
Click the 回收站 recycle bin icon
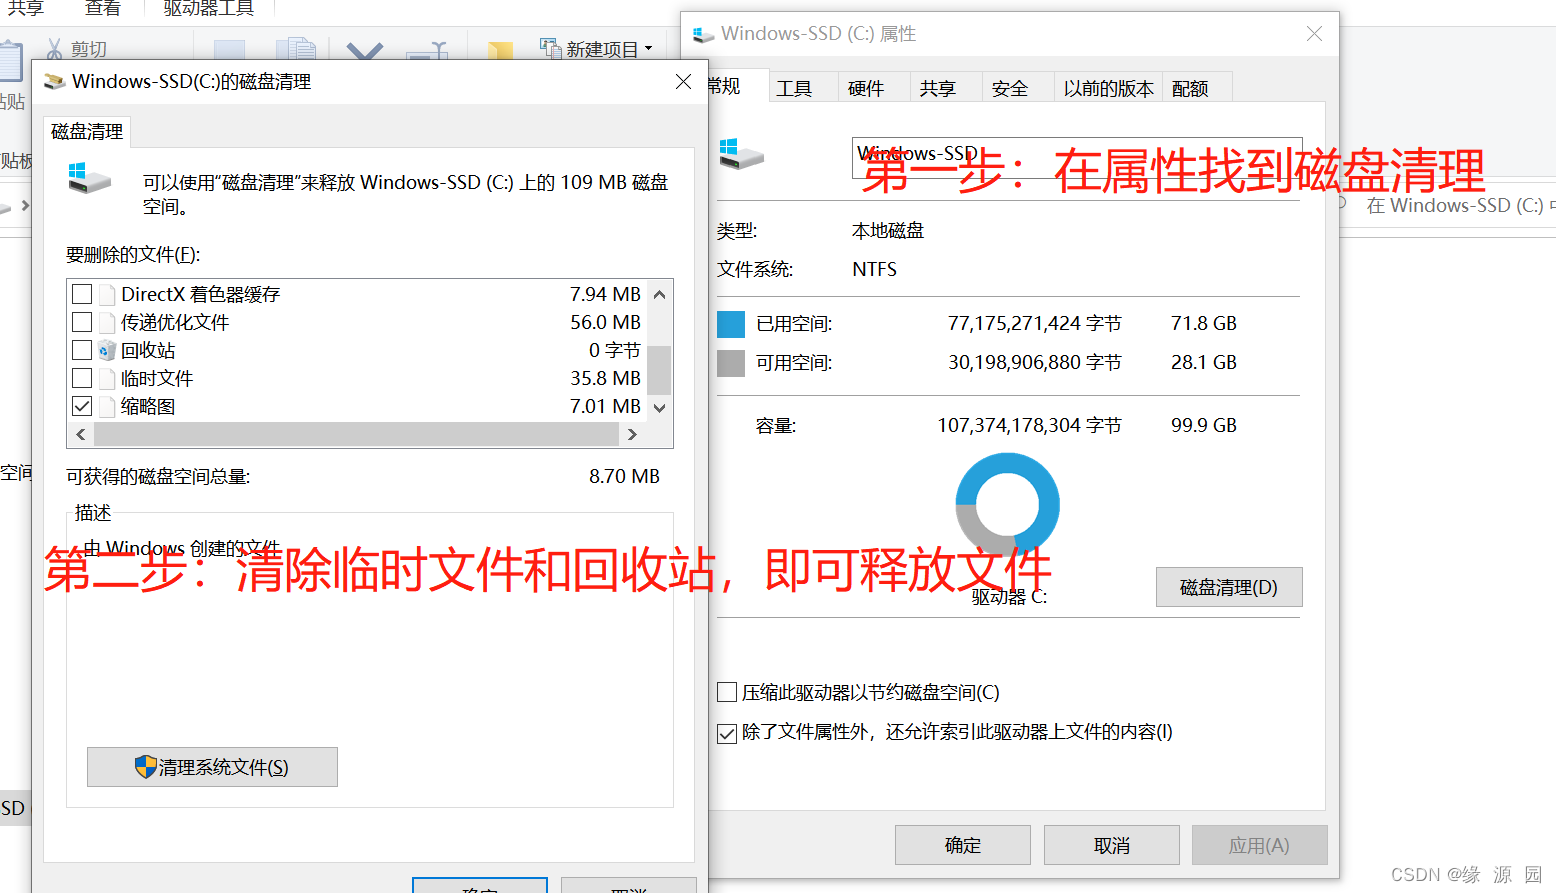pyautogui.click(x=107, y=350)
